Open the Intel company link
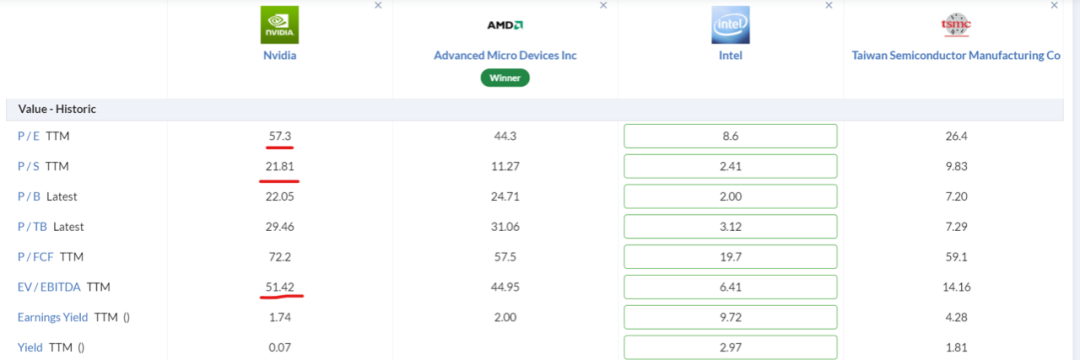The image size is (1080, 360). point(730,56)
